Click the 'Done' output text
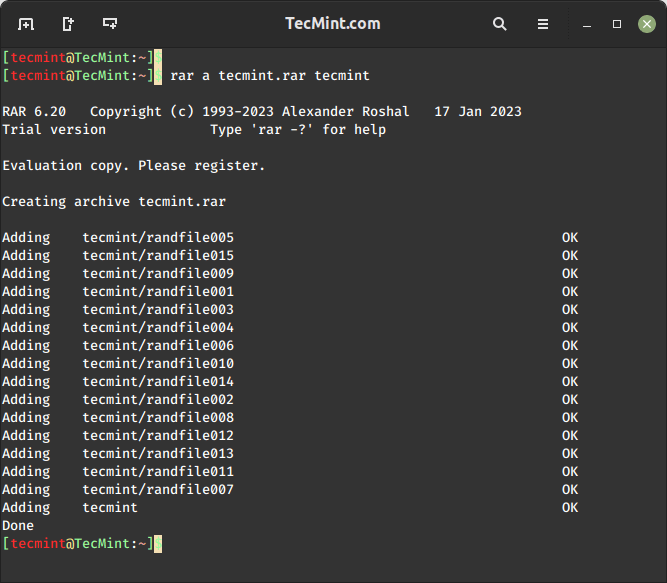667x583 pixels. pos(18,526)
